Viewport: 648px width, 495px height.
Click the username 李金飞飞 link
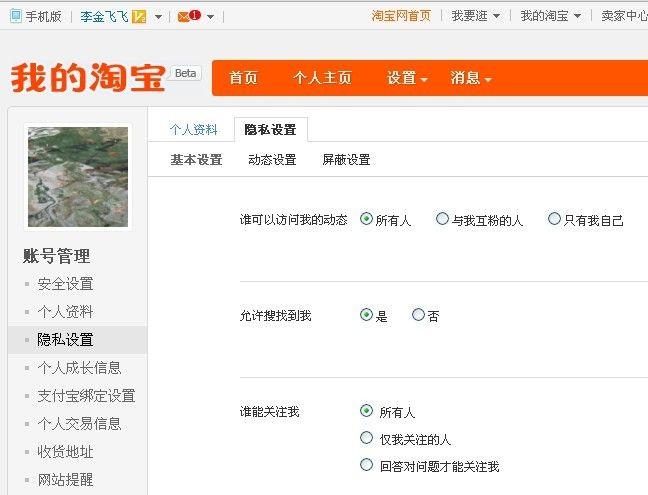(104, 17)
